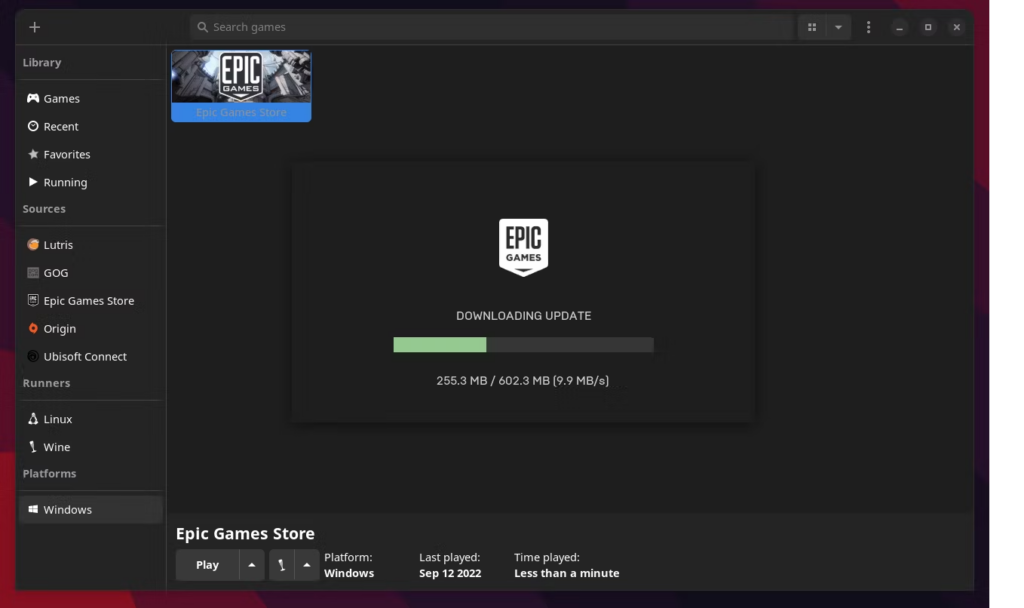The width and height of the screenshot is (1024, 608).
Task: Focus the Search games field
Action: click(x=492, y=27)
